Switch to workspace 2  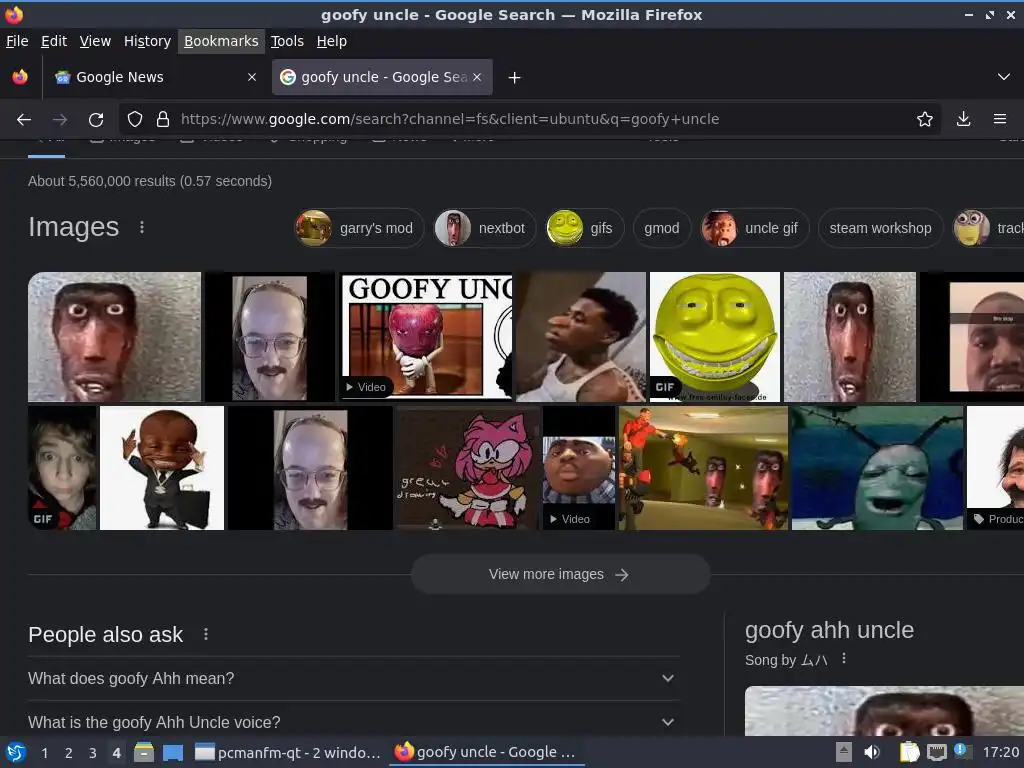pyautogui.click(x=69, y=753)
